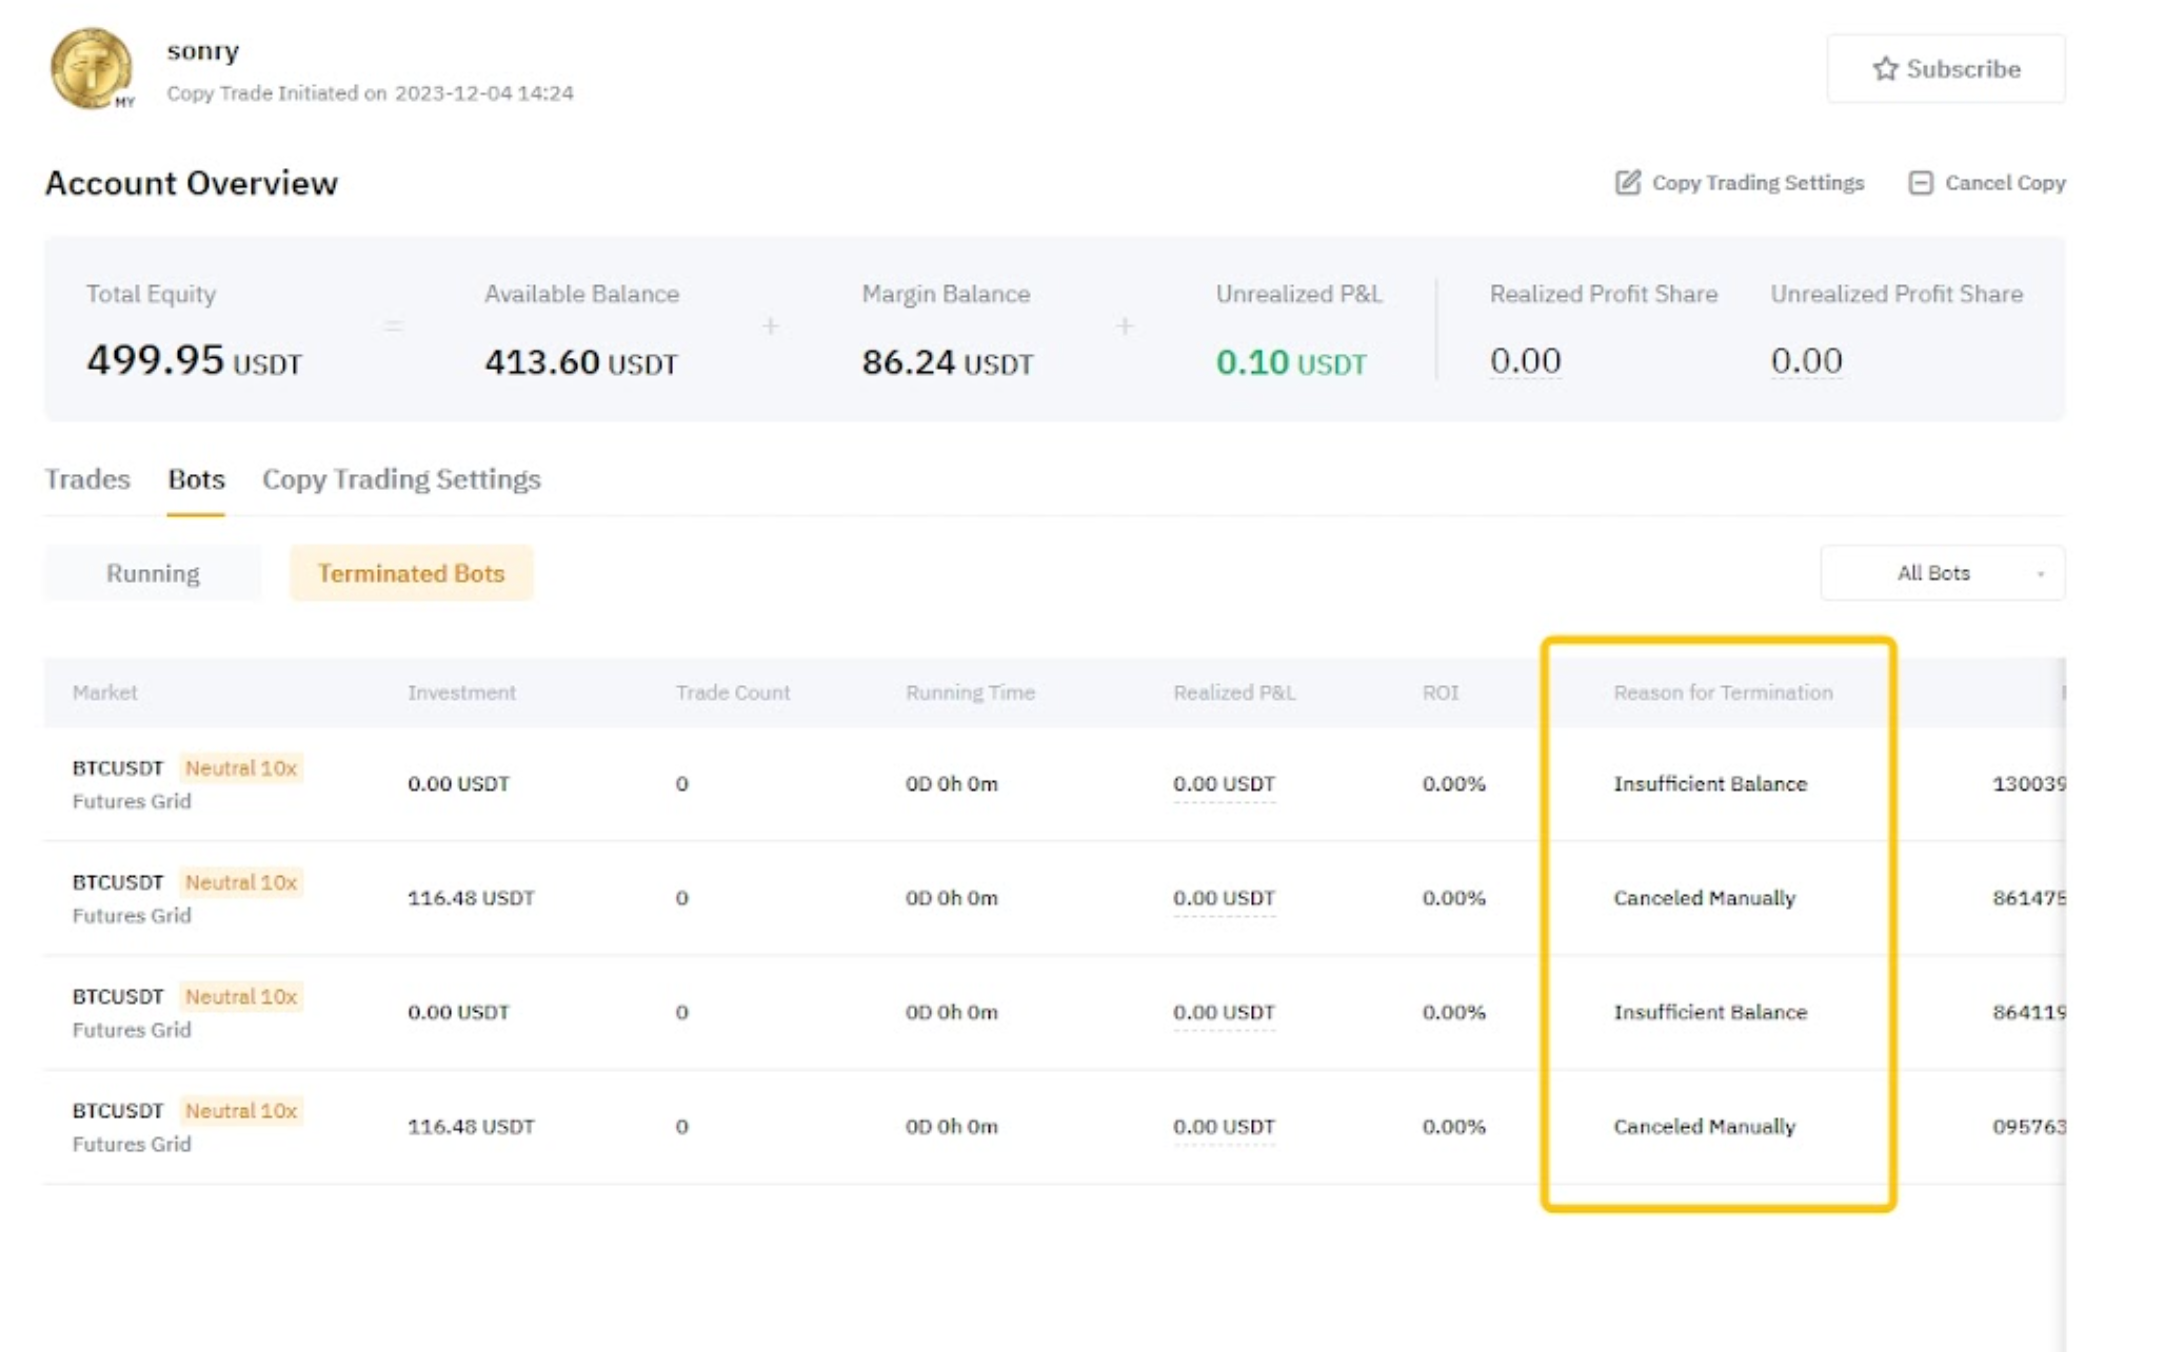Screen dimensions: 2170x1352
Task: Show Running bots list
Action: click(153, 573)
